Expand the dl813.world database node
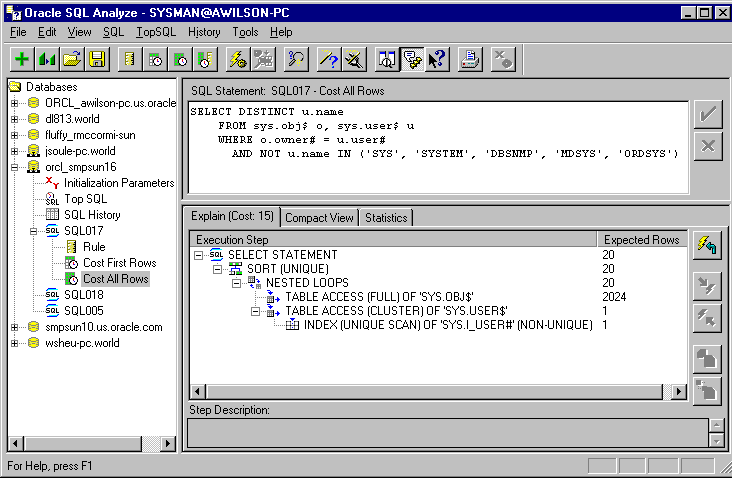Viewport: 732px width, 478px height. tap(14, 119)
